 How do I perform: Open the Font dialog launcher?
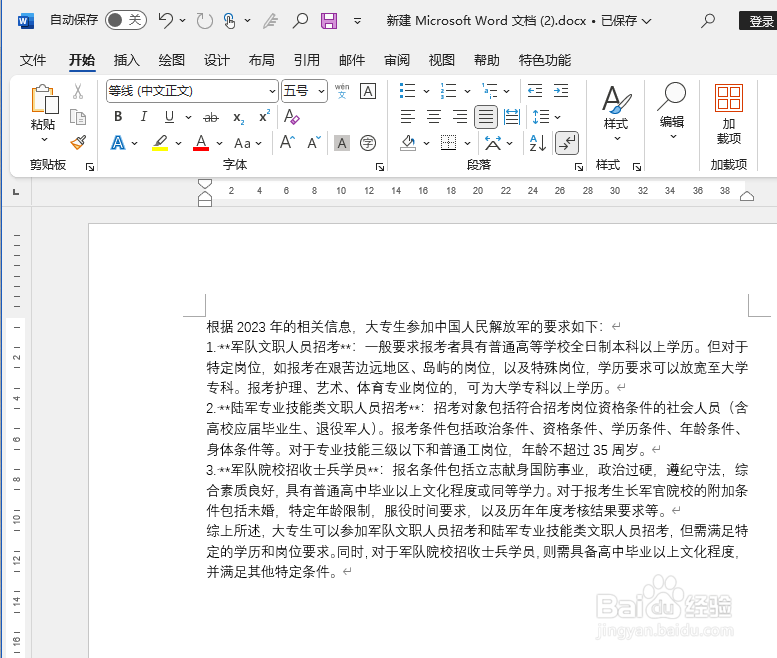[x=380, y=167]
